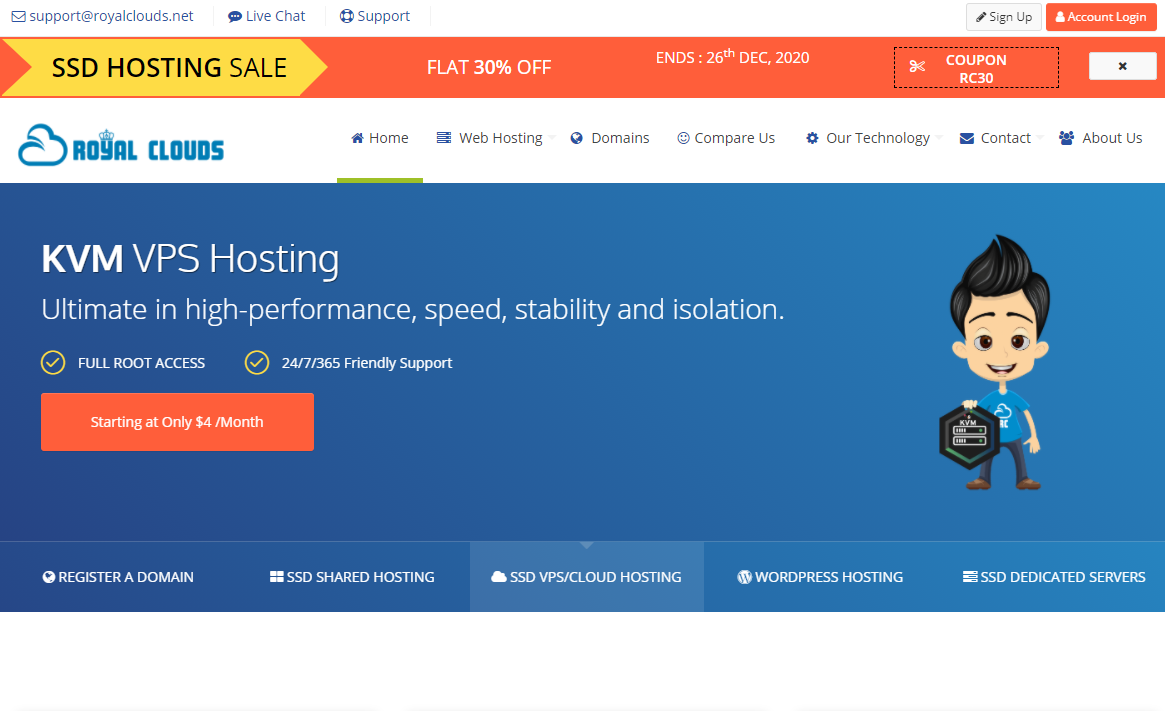This screenshot has width=1165, height=711.
Task: Click the 'Ultimate in high-performance' subtitle text
Action: tap(412, 310)
